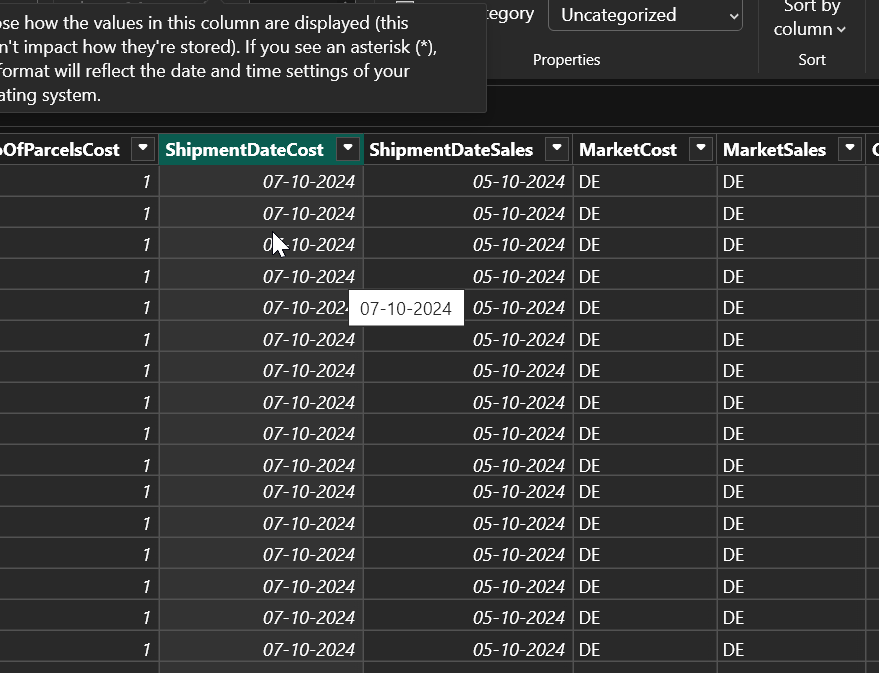Viewport: 879px width, 673px height.
Task: Open the Uncategorized data category dropdown
Action: 645,15
